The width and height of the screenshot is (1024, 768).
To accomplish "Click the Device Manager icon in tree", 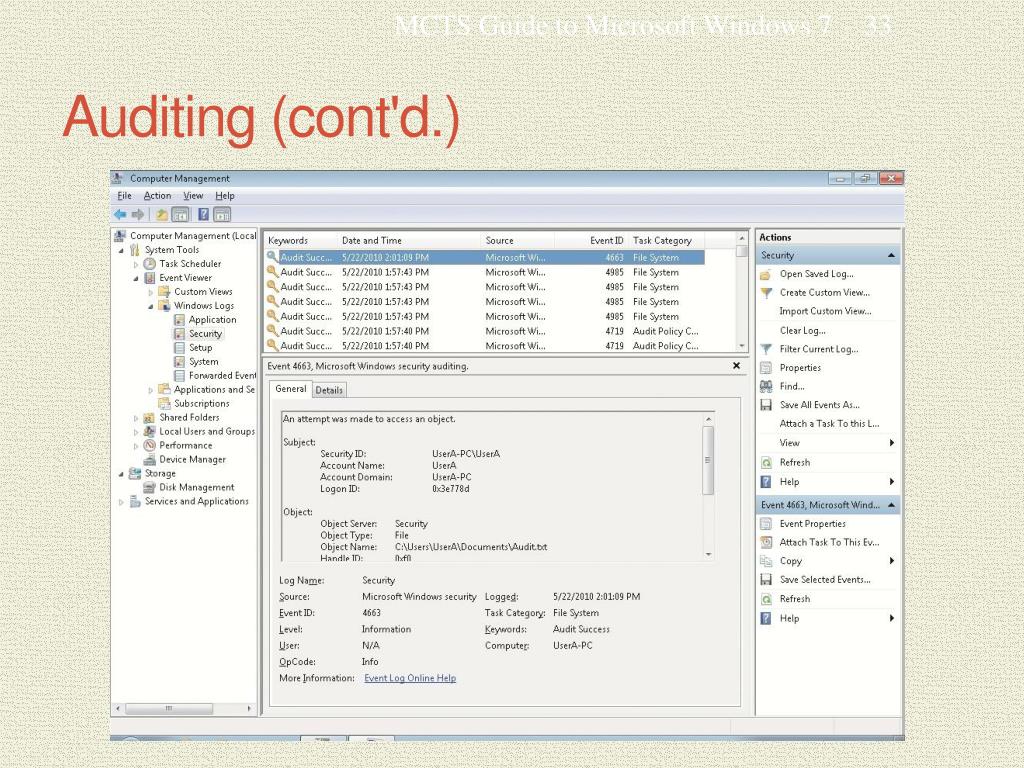I will (x=150, y=460).
